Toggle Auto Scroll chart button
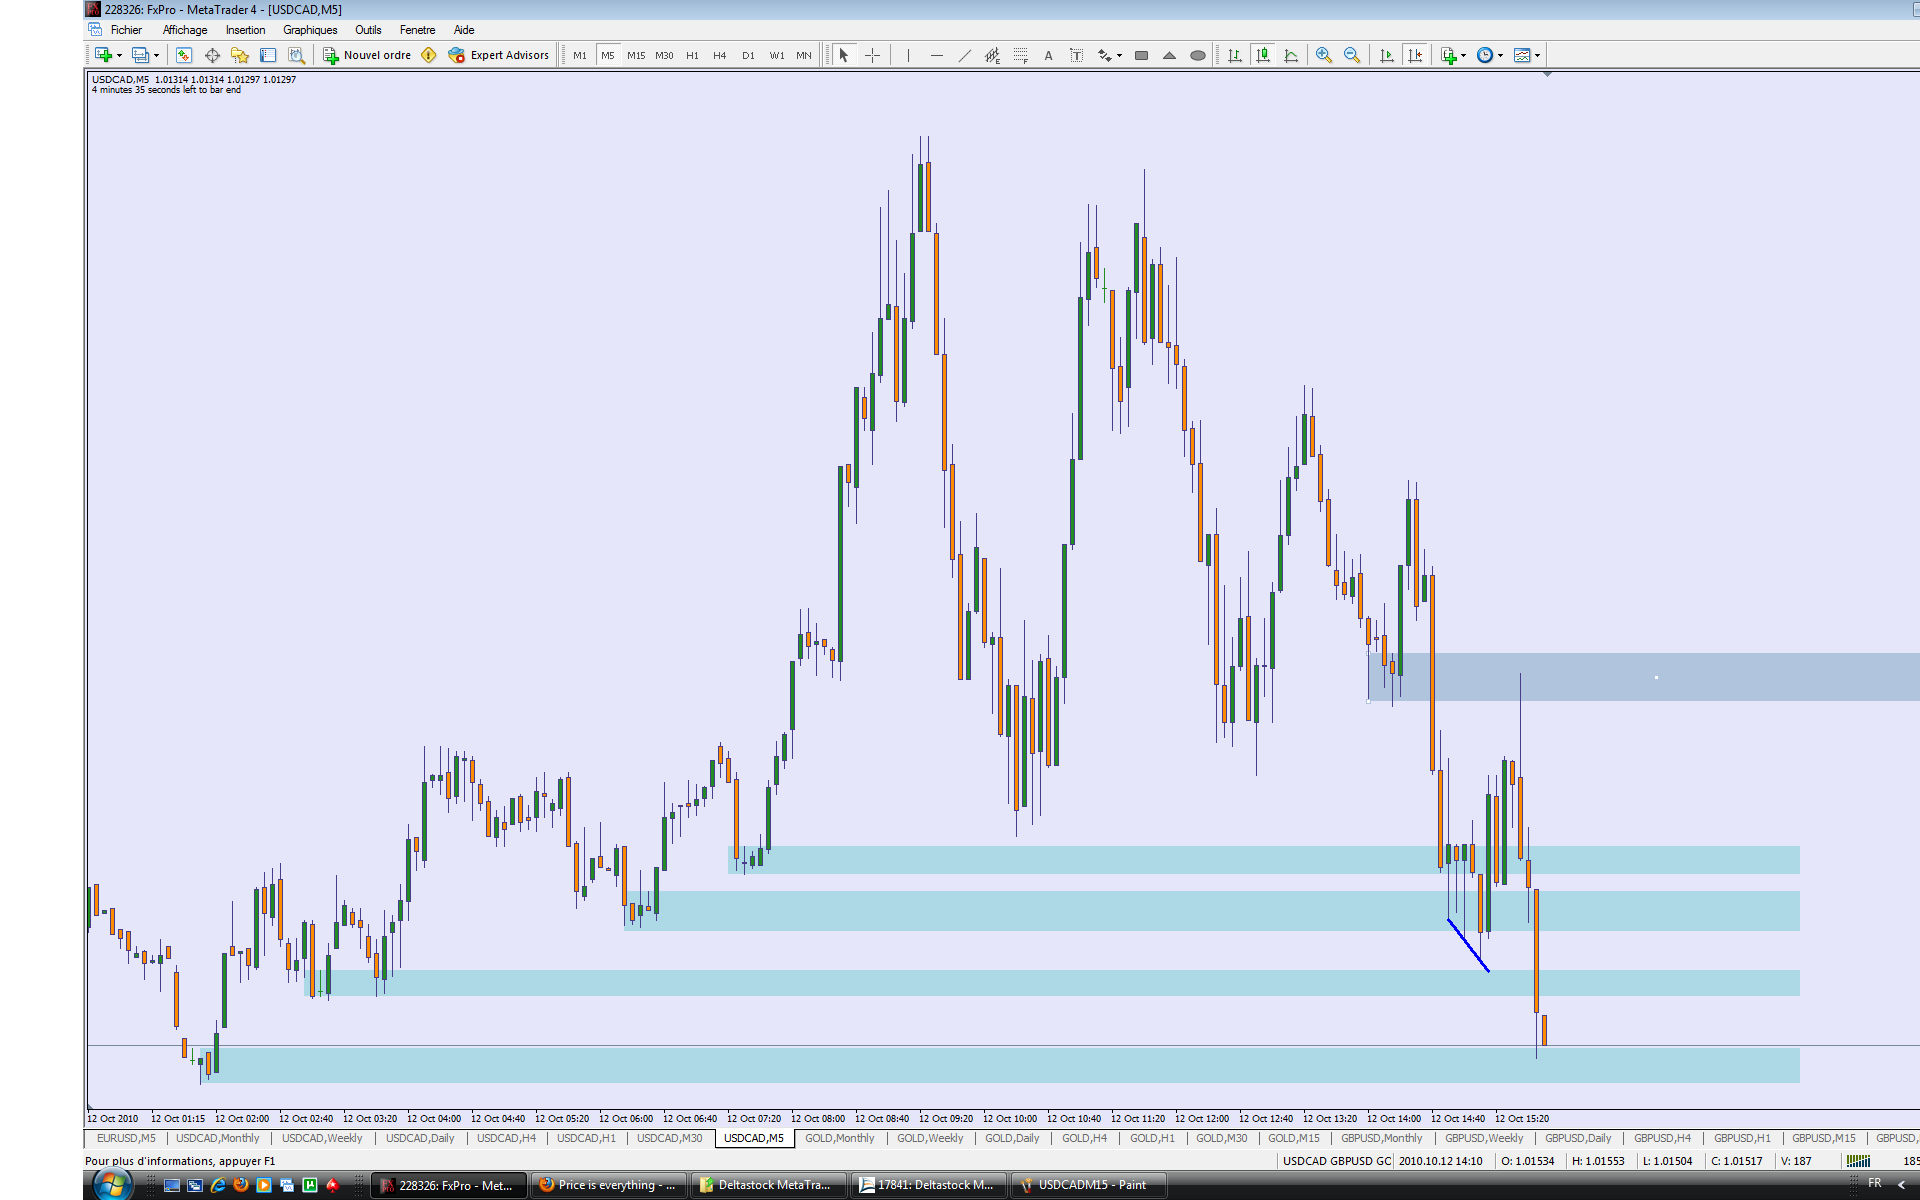Viewport: 1920px width, 1200px height. pos(1386,55)
